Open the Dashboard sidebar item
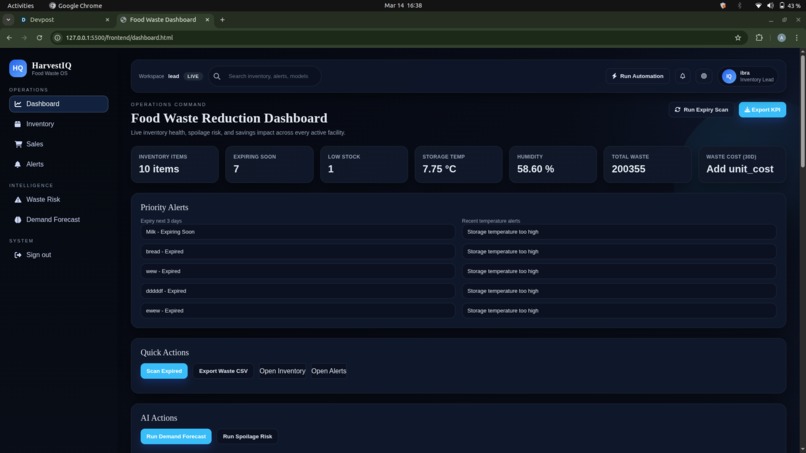This screenshot has width=806, height=453. click(59, 104)
